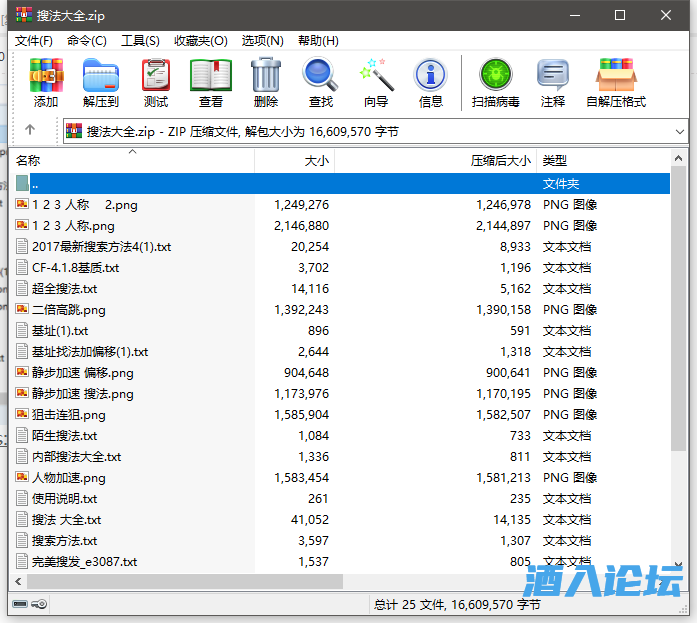Launch the 向导 (Wizard) wand icon
The height and width of the screenshot is (623, 697).
[x=376, y=82]
